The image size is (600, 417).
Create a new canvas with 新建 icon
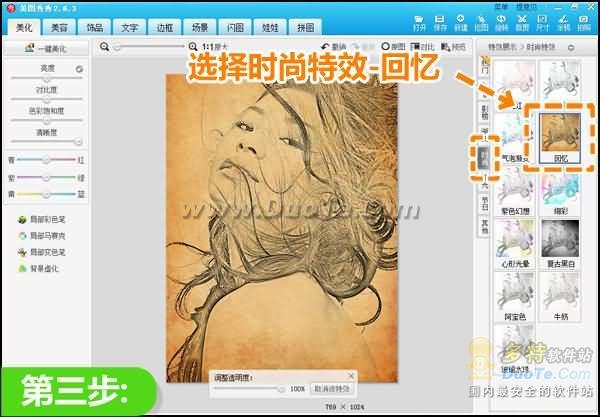(461, 23)
